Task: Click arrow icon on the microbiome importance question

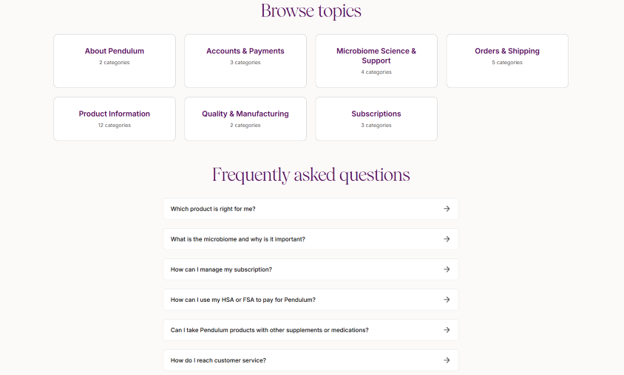Action: coord(447,239)
